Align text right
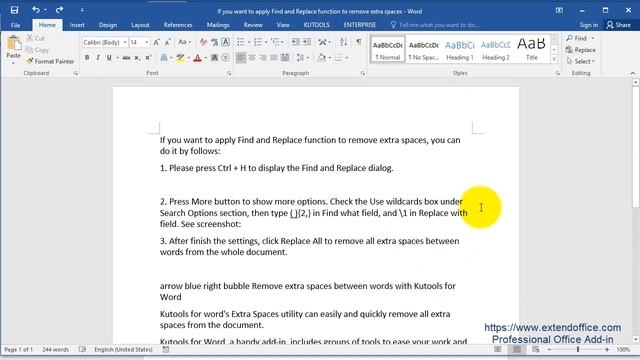 (263, 58)
